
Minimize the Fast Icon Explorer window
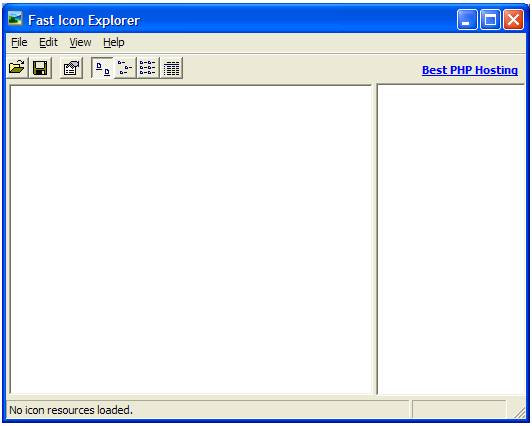tap(467, 20)
